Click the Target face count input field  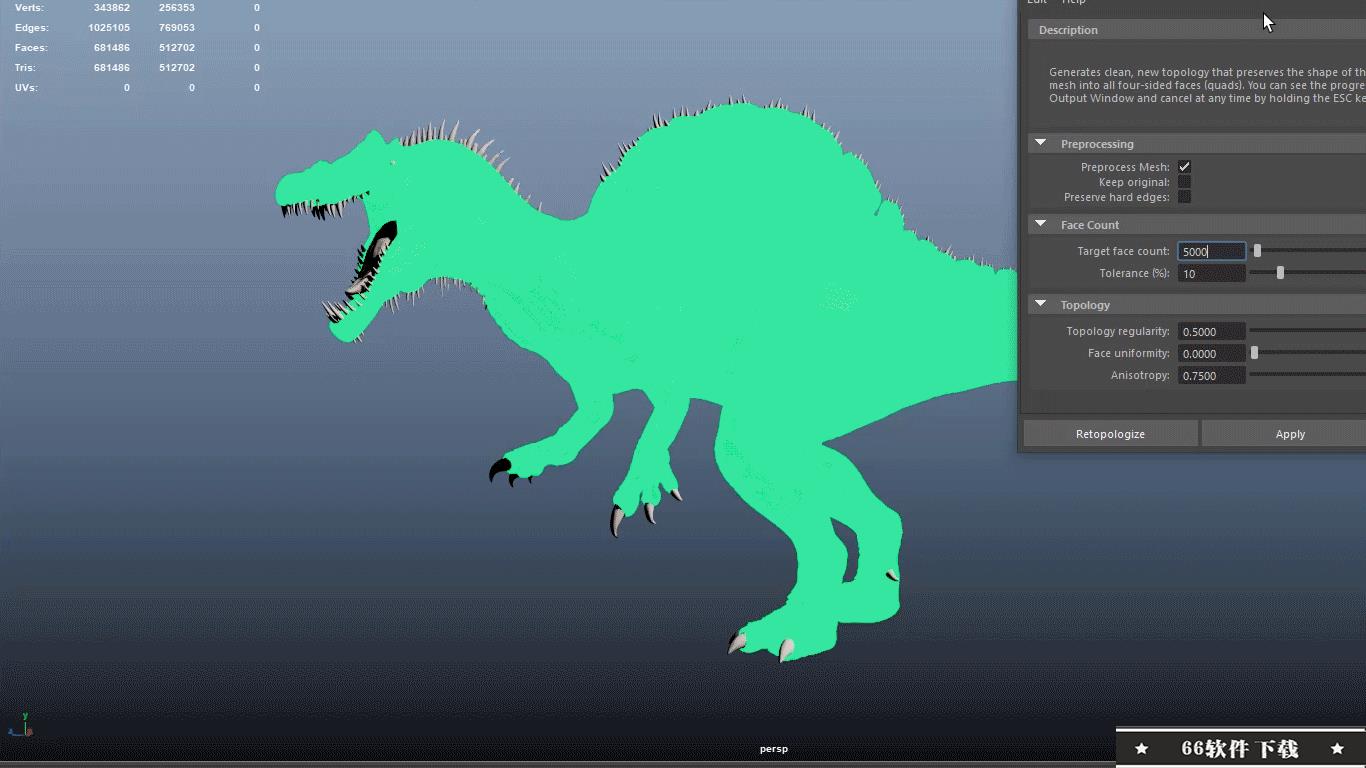click(1211, 252)
